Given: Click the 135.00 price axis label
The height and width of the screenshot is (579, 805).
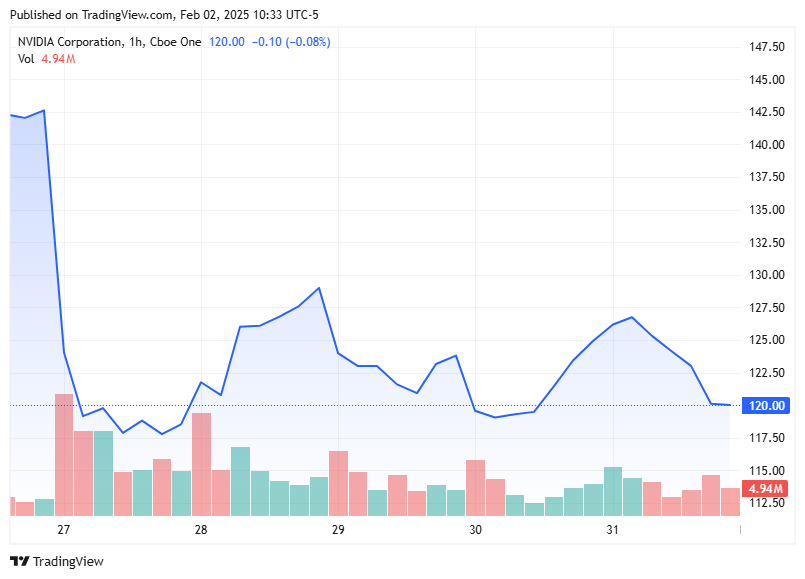Looking at the screenshot, I should pos(766,210).
